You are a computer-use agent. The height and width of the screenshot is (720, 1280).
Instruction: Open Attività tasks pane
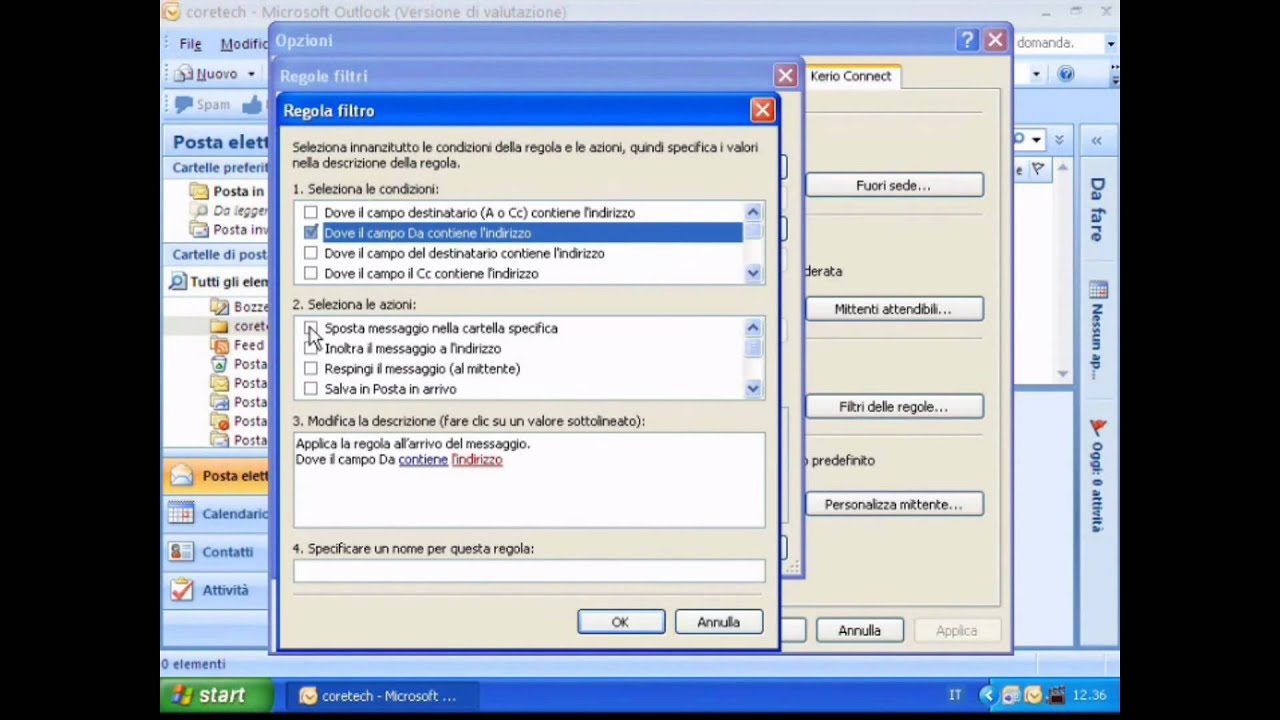point(216,590)
